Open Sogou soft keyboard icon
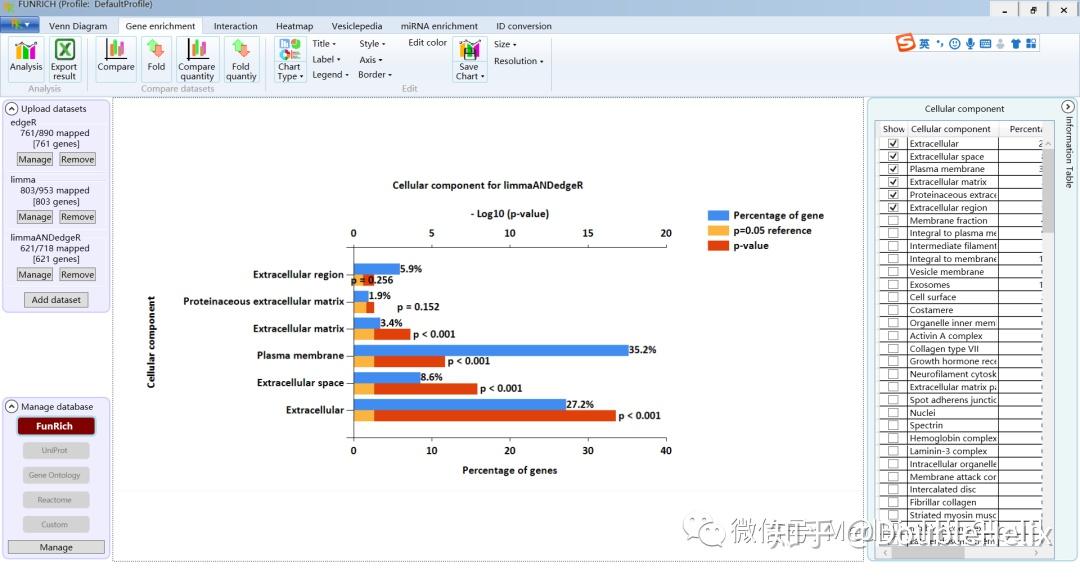This screenshot has width=1080, height=579. [x=986, y=43]
